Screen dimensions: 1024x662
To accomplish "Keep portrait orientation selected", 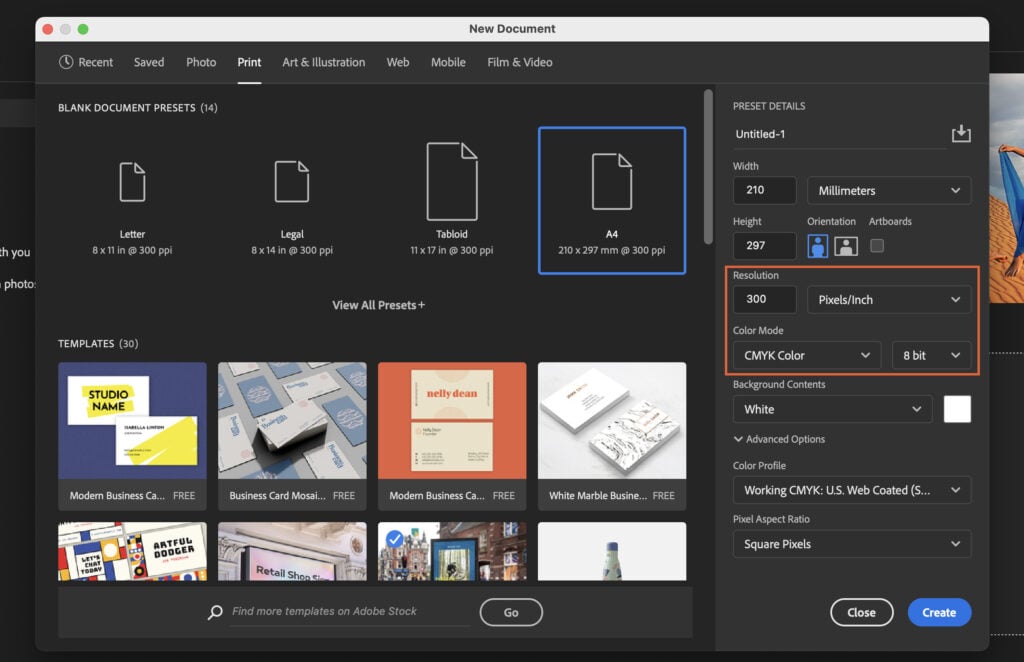I will 818,245.
